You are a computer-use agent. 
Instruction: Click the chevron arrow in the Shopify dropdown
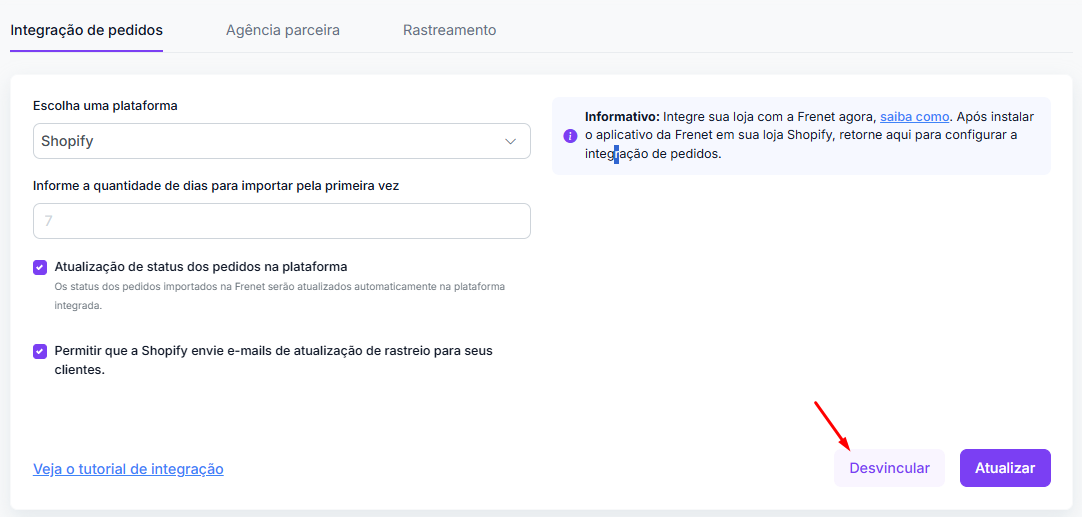pos(511,142)
